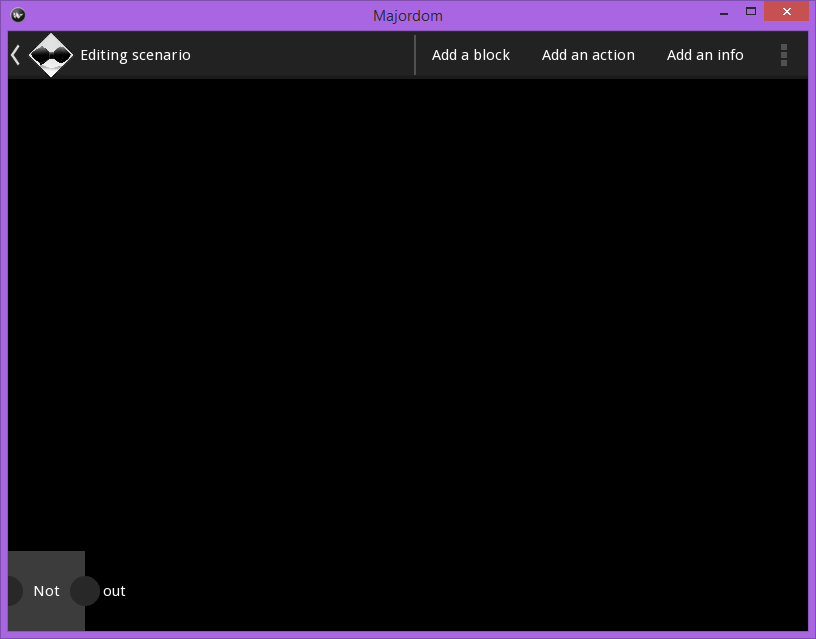This screenshot has height=639, width=816.
Task: Click the input connector dot on the Not block
Action: click(x=10, y=591)
